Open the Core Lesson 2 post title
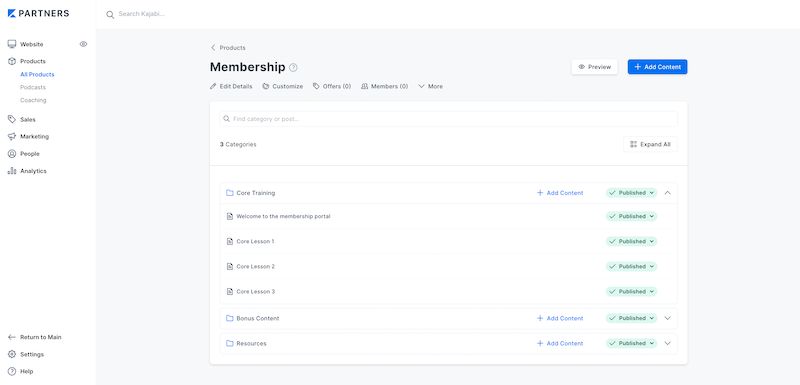This screenshot has height=385, width=800. tap(256, 266)
